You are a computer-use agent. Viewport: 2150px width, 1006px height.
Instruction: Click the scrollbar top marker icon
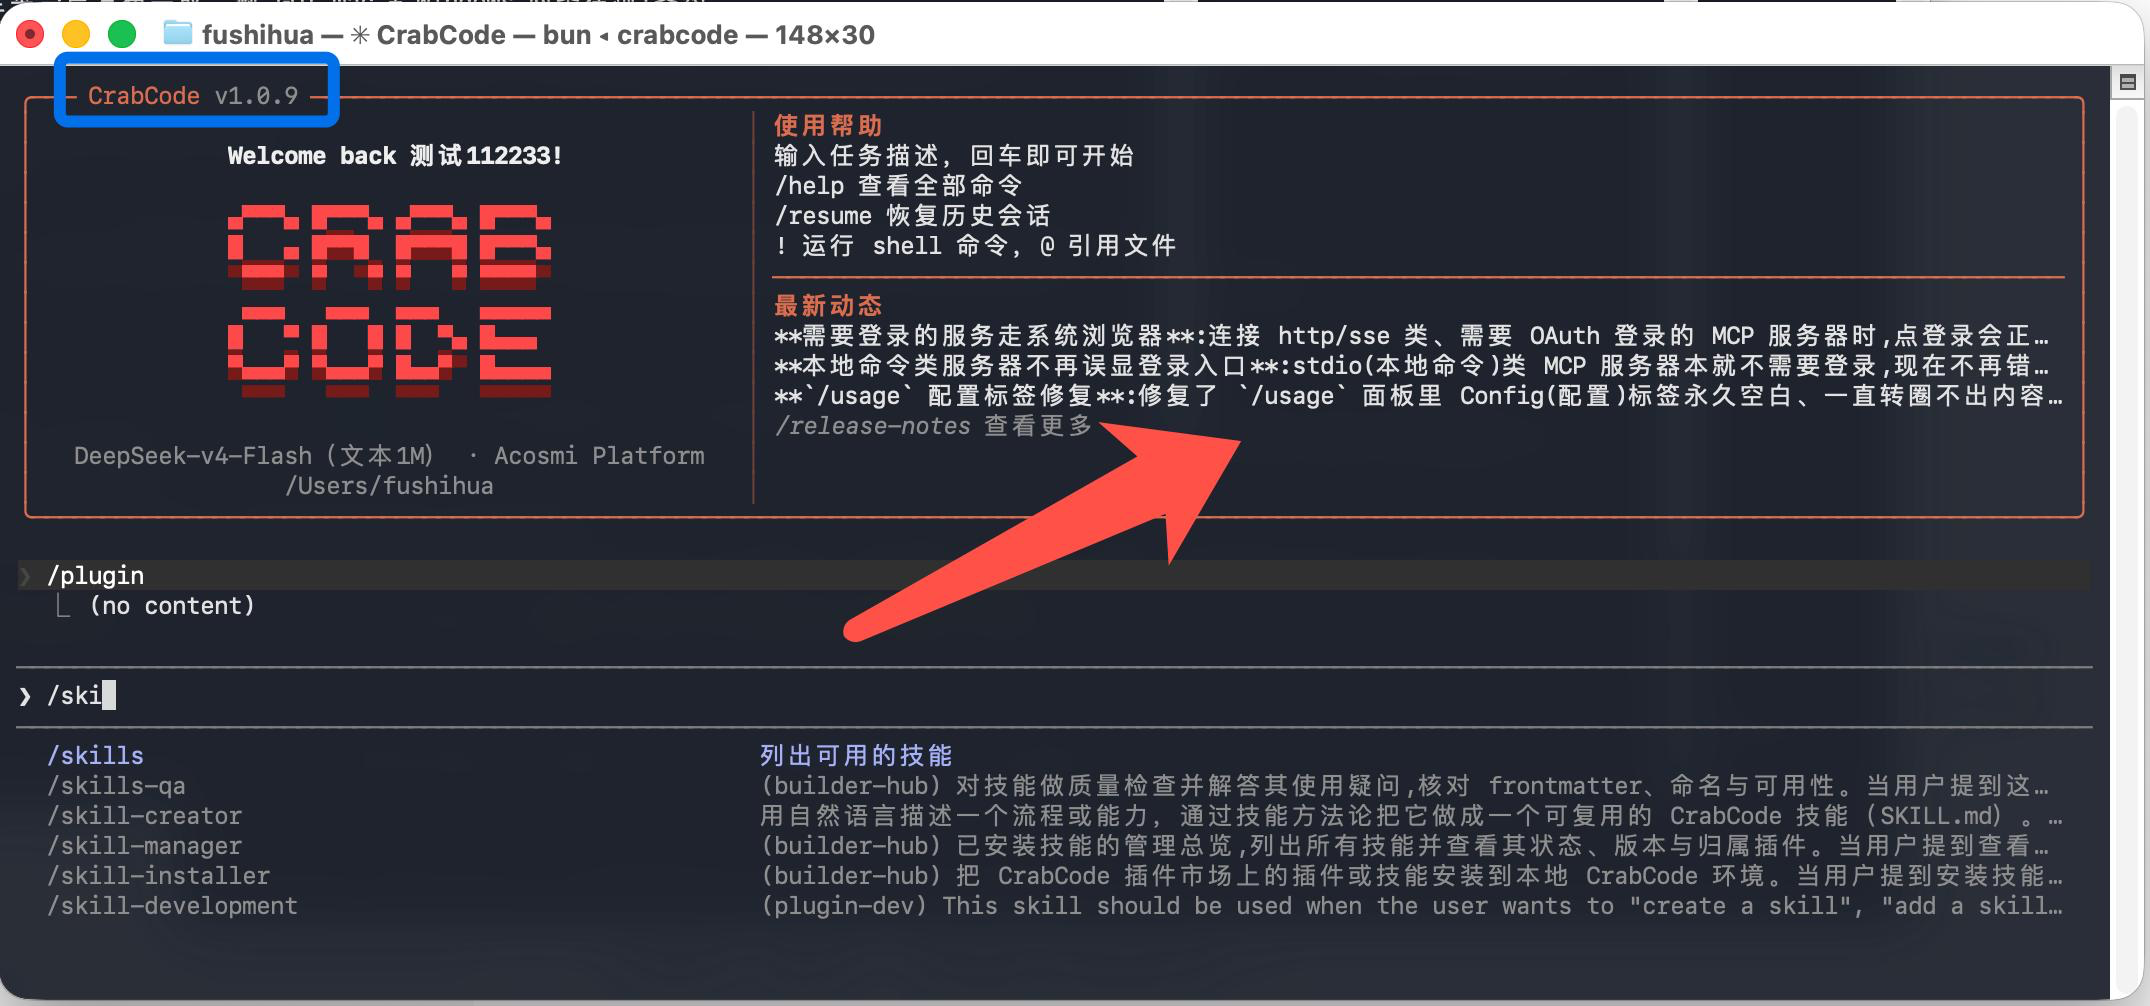click(x=2128, y=83)
